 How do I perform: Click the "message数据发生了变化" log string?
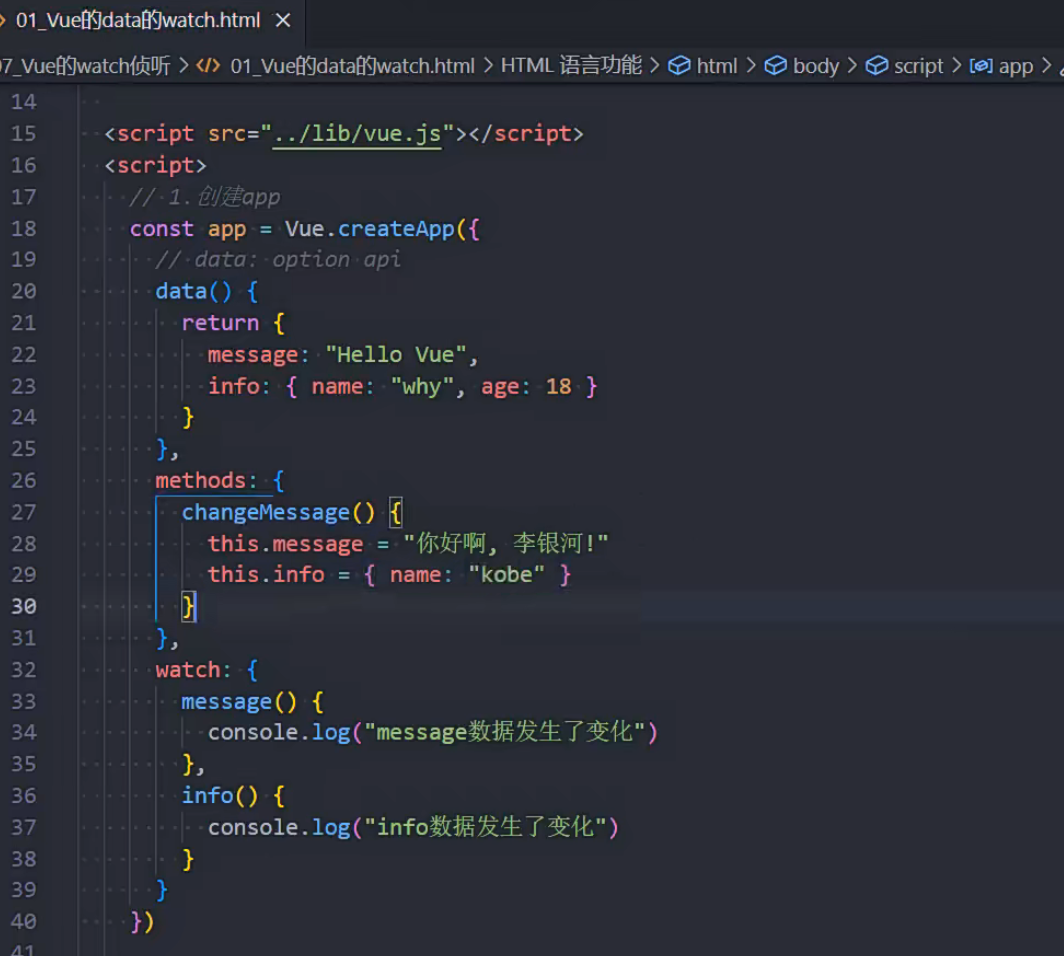(505, 733)
